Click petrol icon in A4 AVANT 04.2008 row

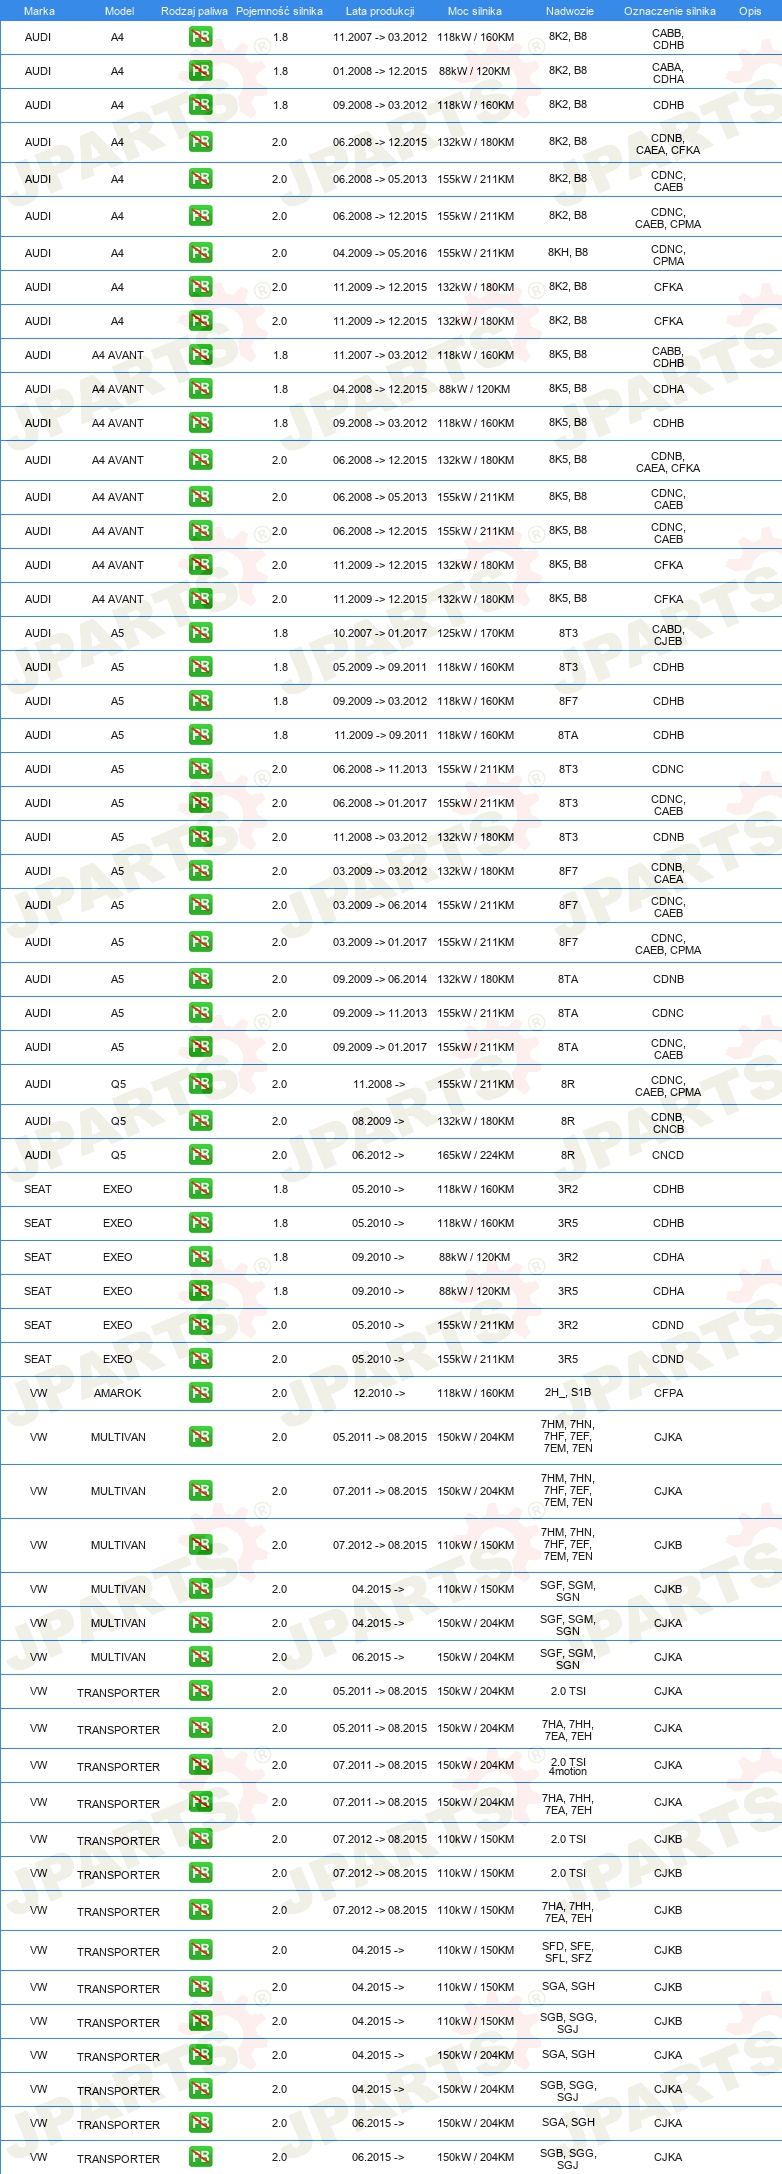click(x=200, y=389)
